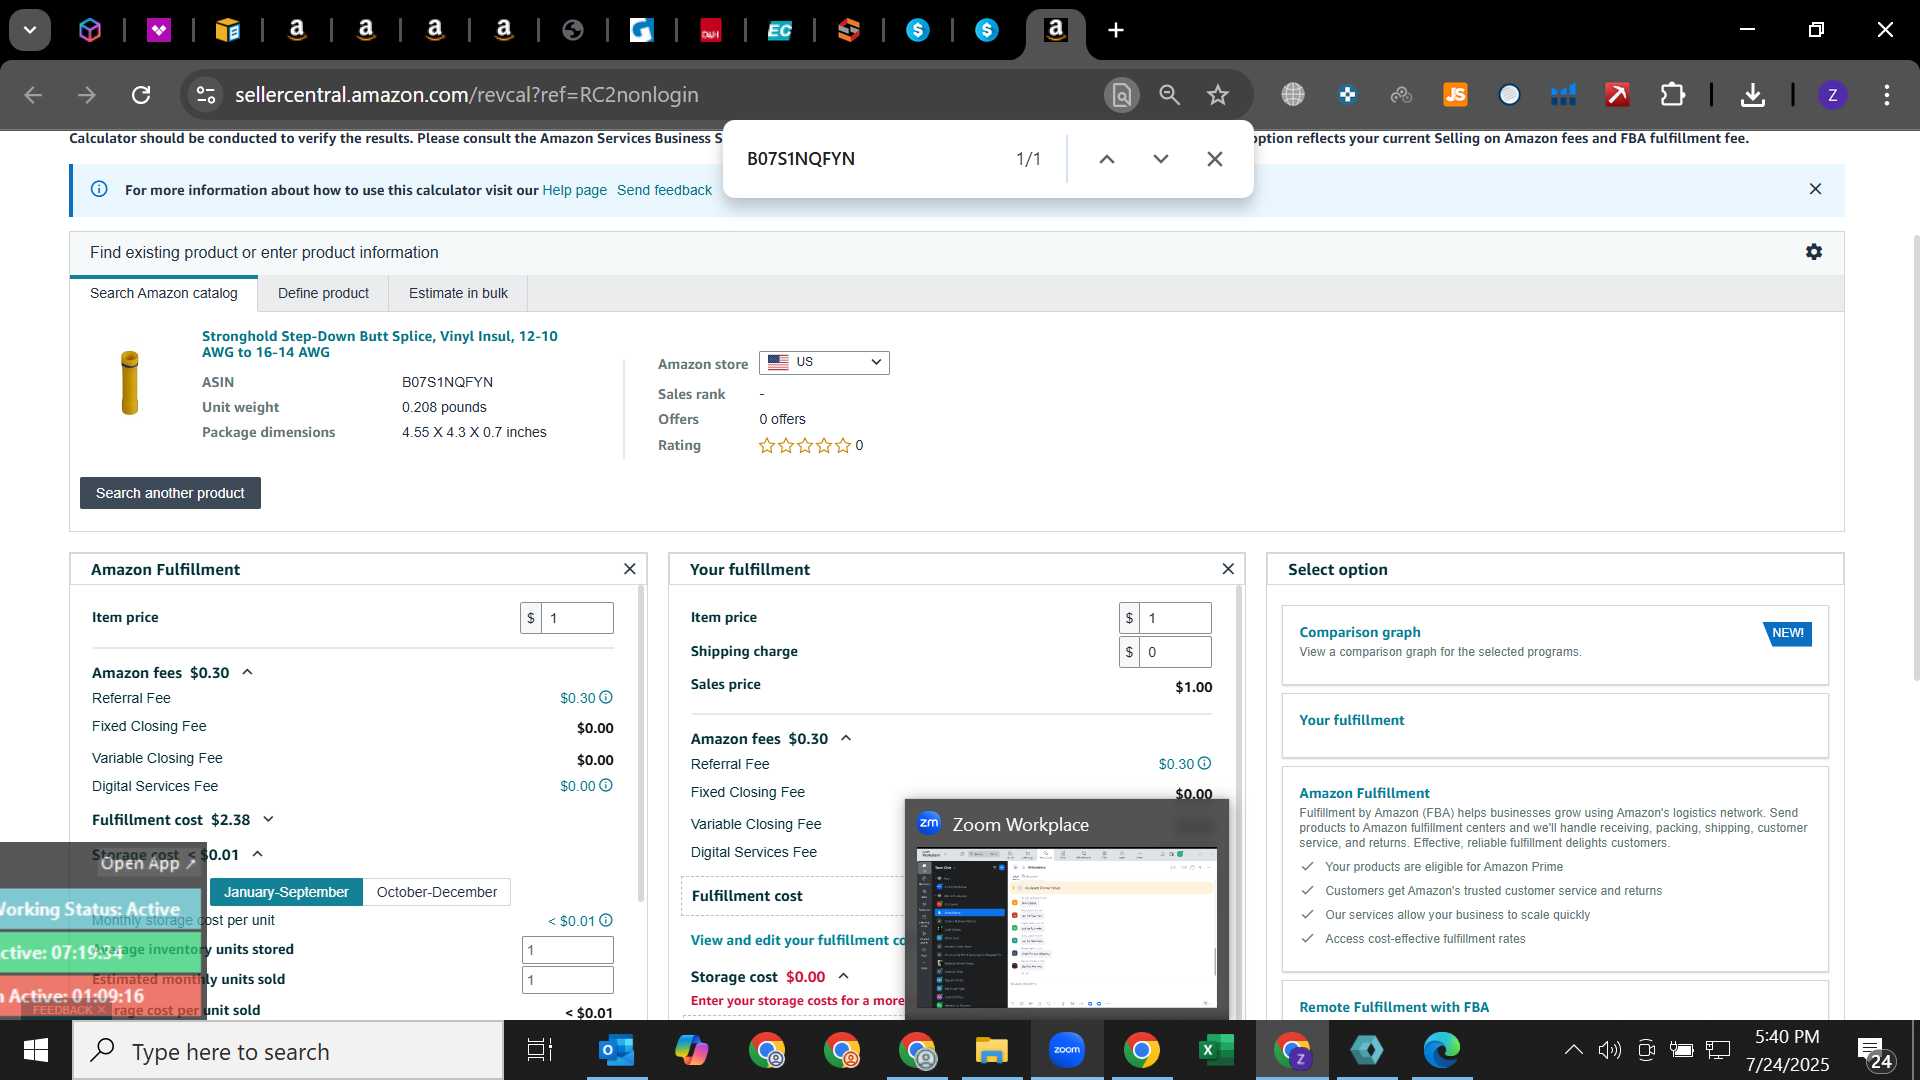Switch to Estimate in bulk tab
The image size is (1920, 1080).
pyautogui.click(x=458, y=293)
